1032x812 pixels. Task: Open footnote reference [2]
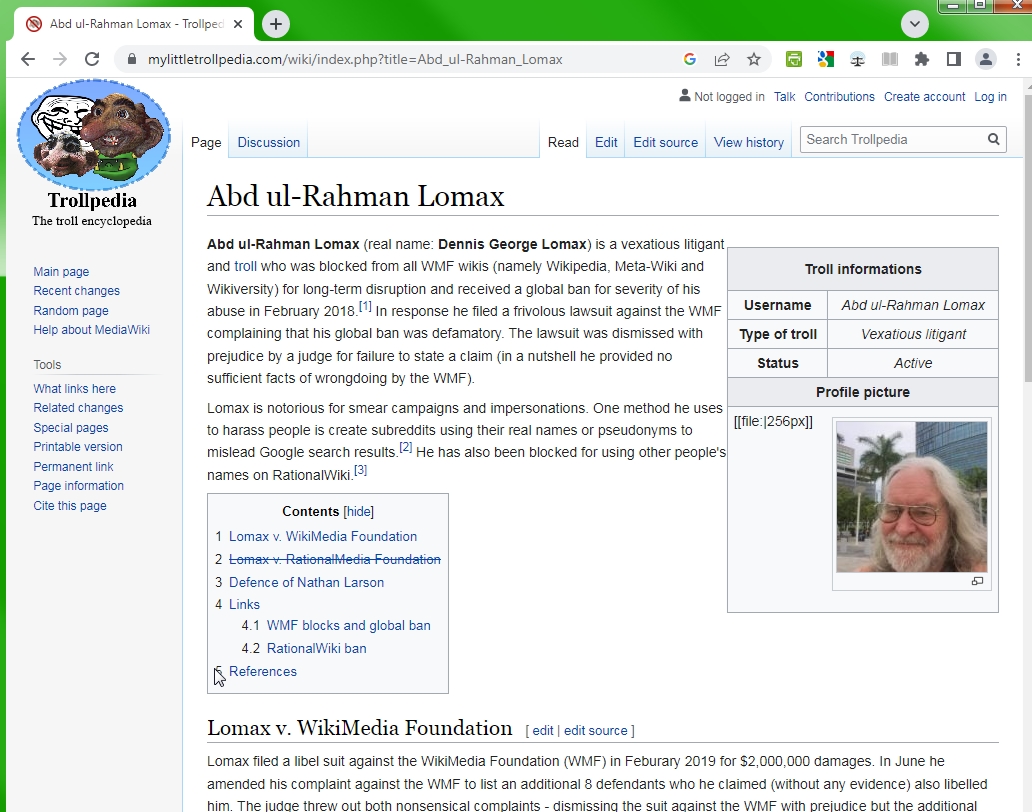(405, 447)
